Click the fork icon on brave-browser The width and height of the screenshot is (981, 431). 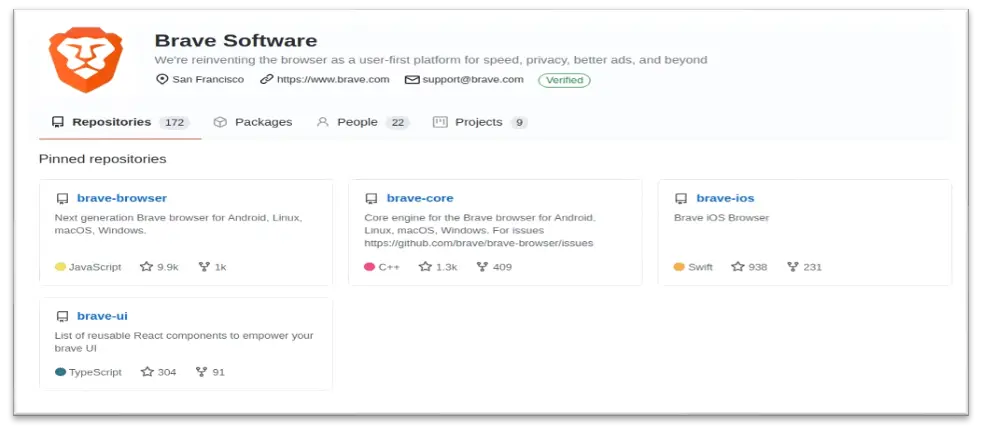tap(204, 267)
